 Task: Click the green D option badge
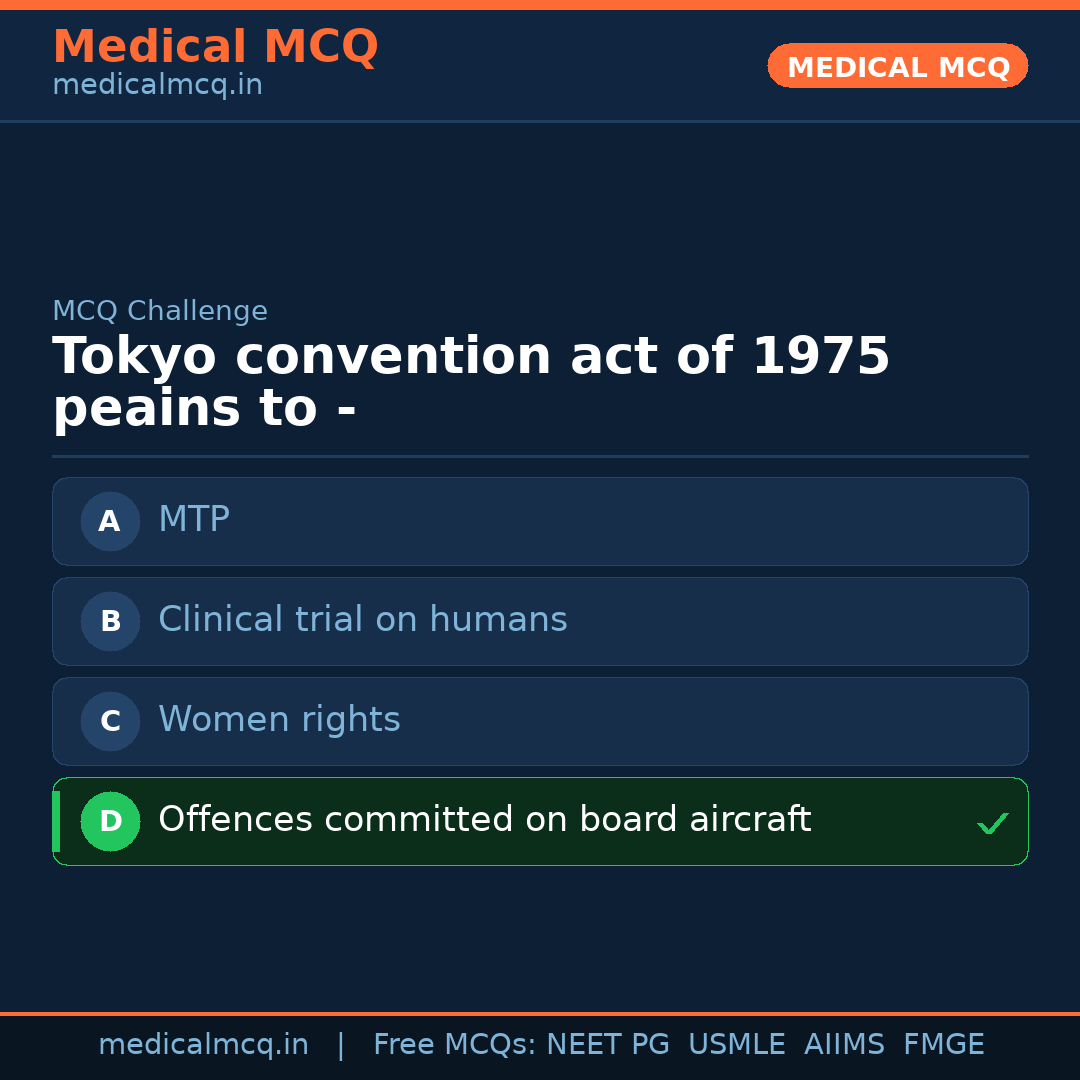[x=110, y=821]
